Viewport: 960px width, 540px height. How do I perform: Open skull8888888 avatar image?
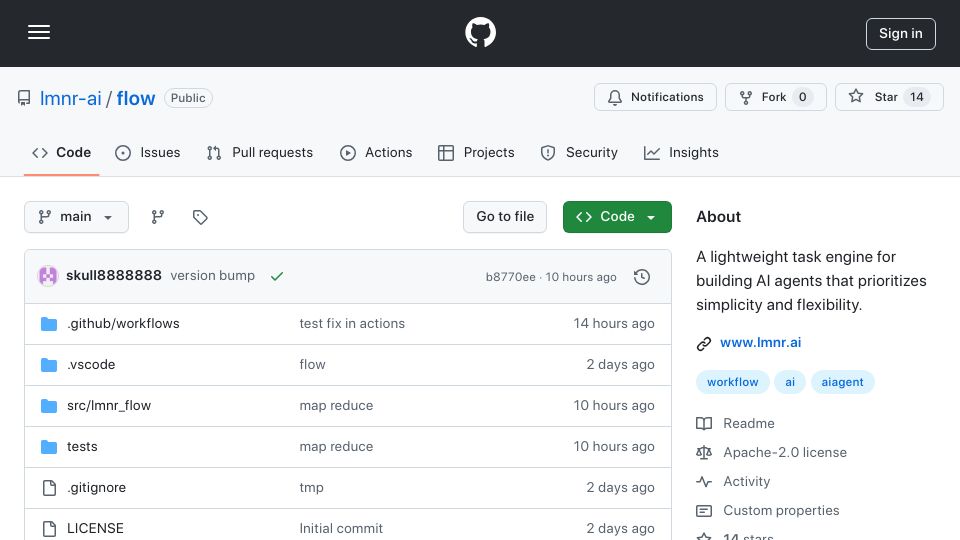pos(48,276)
